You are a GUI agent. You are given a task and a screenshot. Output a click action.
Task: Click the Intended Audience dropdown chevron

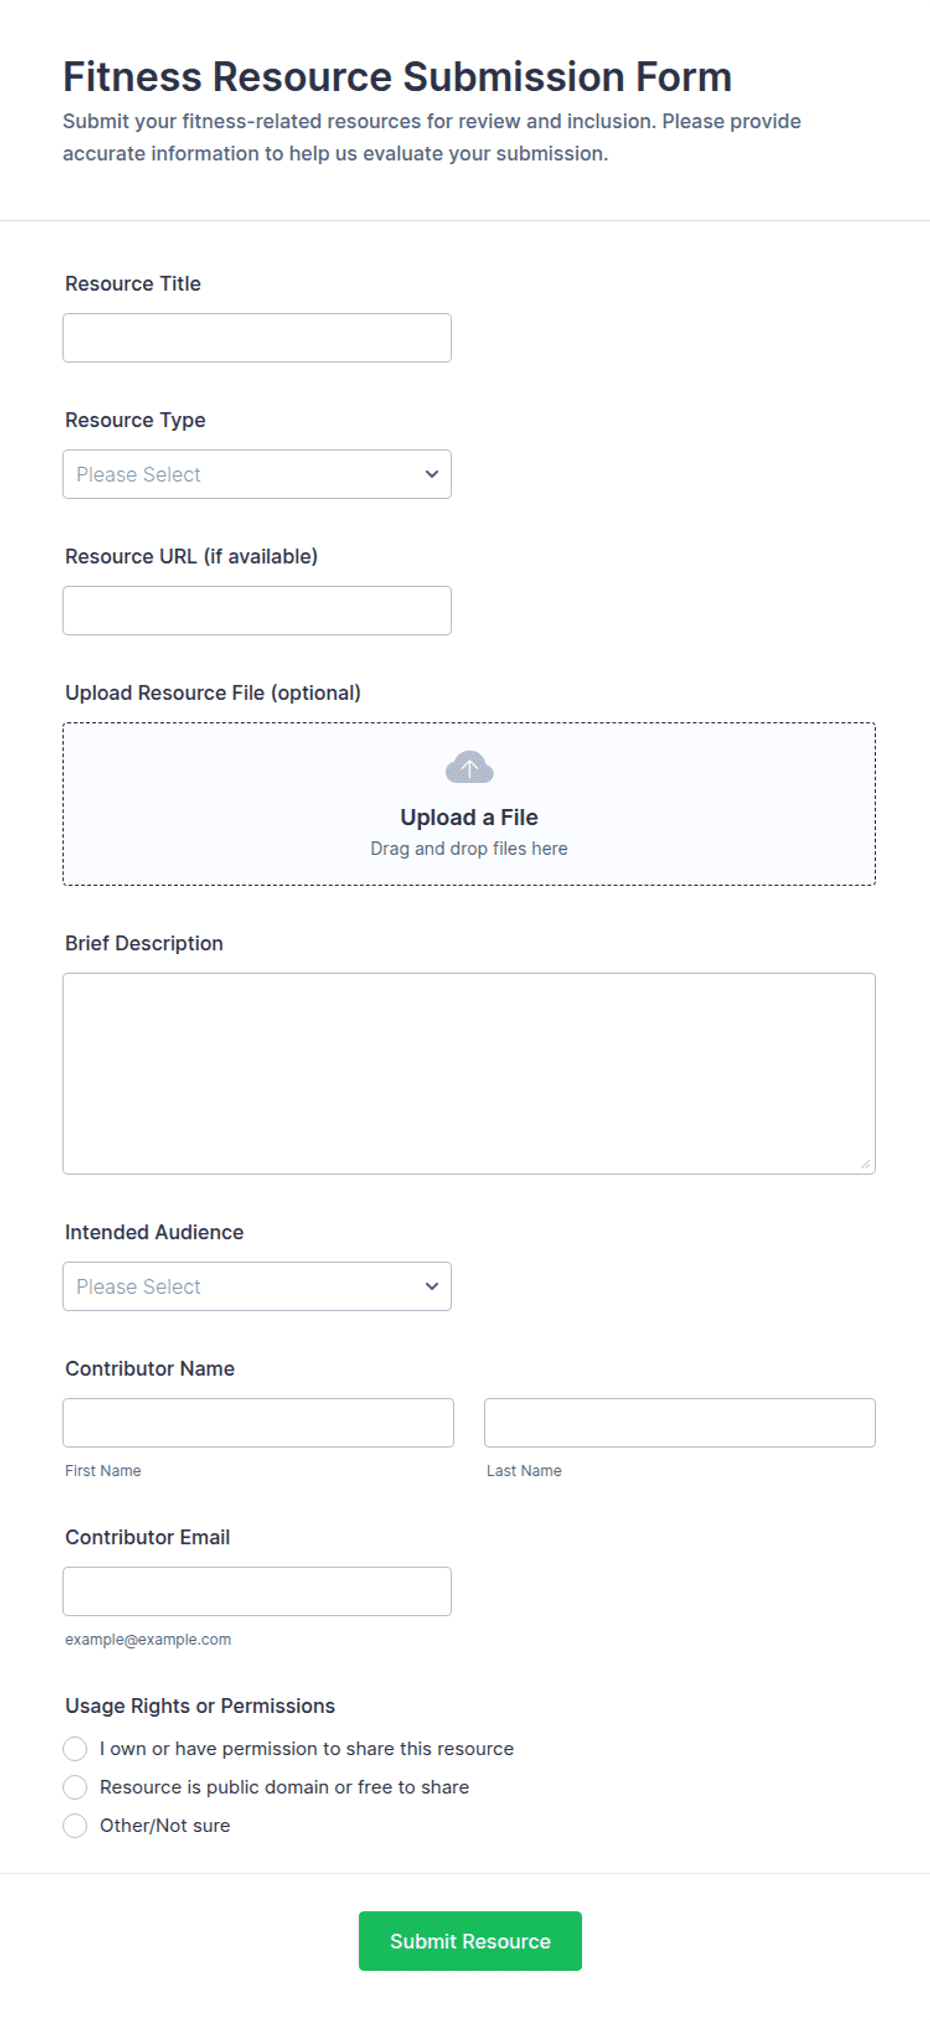point(432,1286)
